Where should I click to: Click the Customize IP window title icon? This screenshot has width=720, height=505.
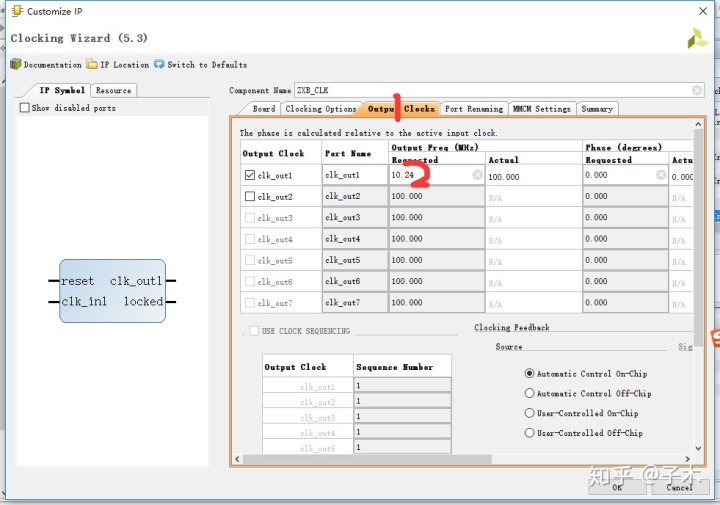pos(17,11)
